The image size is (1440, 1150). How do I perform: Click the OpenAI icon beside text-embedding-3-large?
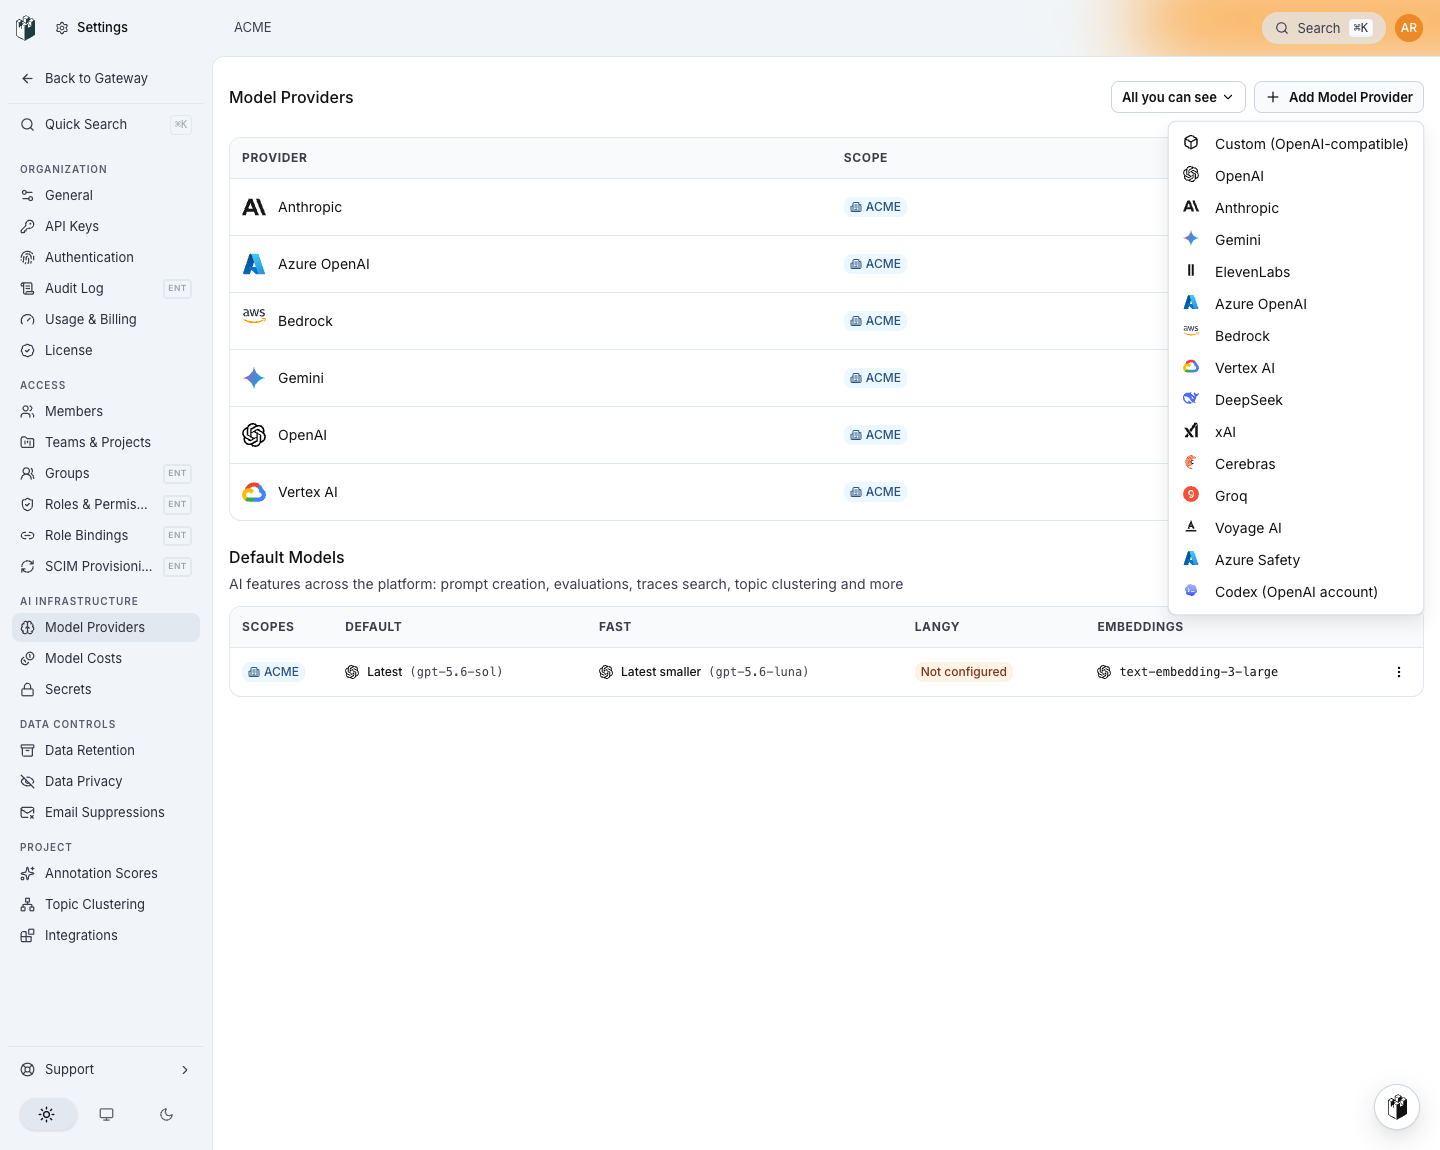(1104, 672)
